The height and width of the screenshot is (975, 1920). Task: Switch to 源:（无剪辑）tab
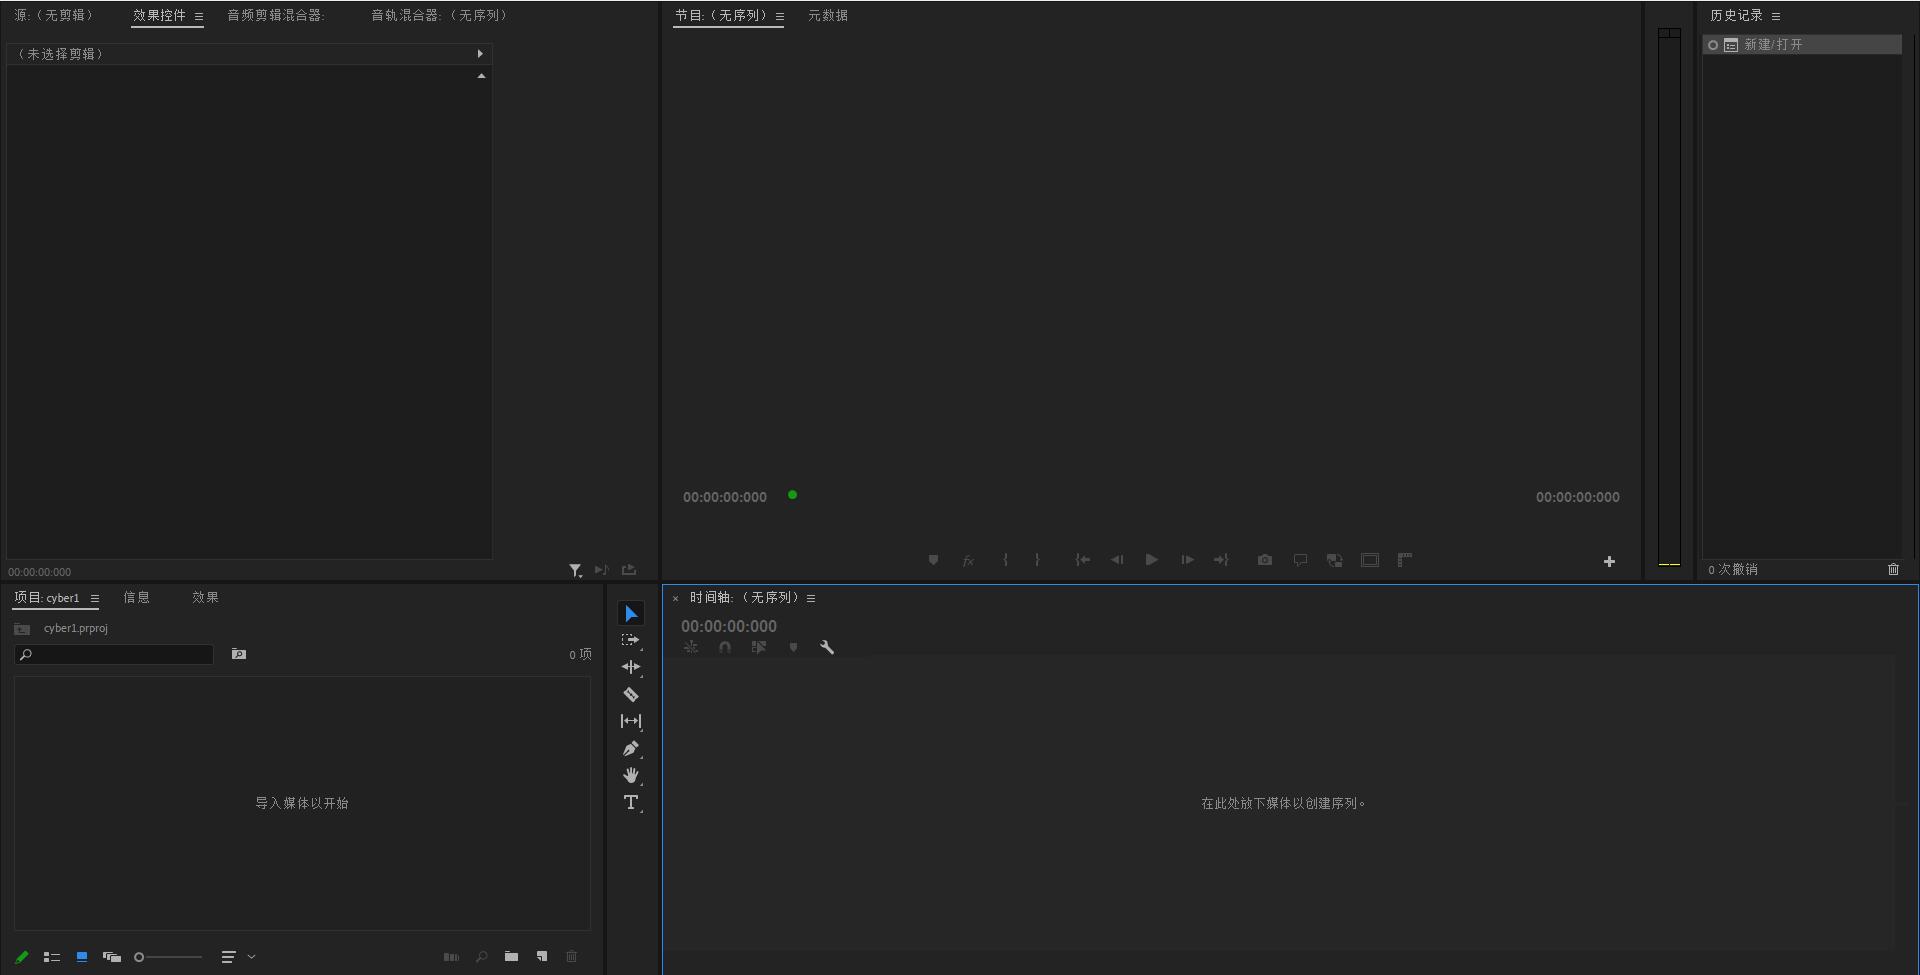54,15
